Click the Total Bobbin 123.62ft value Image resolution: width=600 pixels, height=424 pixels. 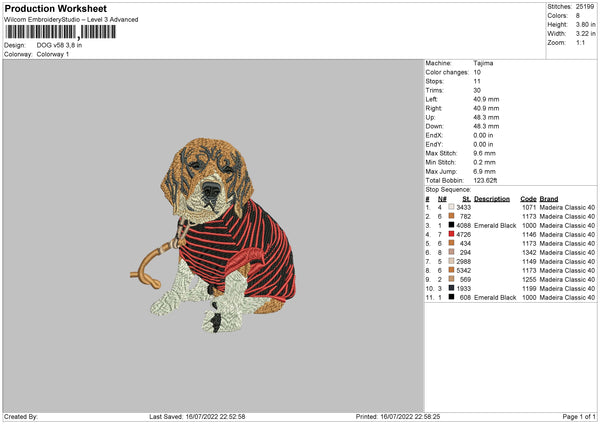(x=486, y=178)
